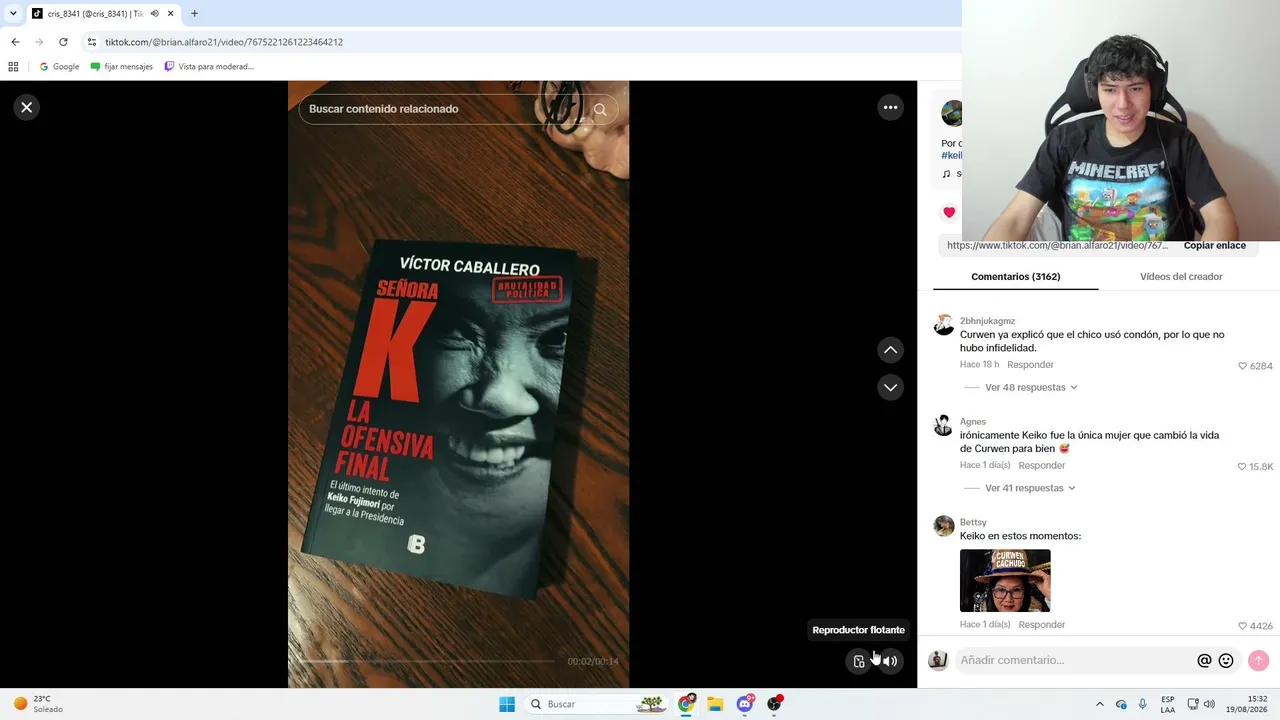Click the tiktok.com address bar URL
1280x720 pixels.
tap(224, 42)
